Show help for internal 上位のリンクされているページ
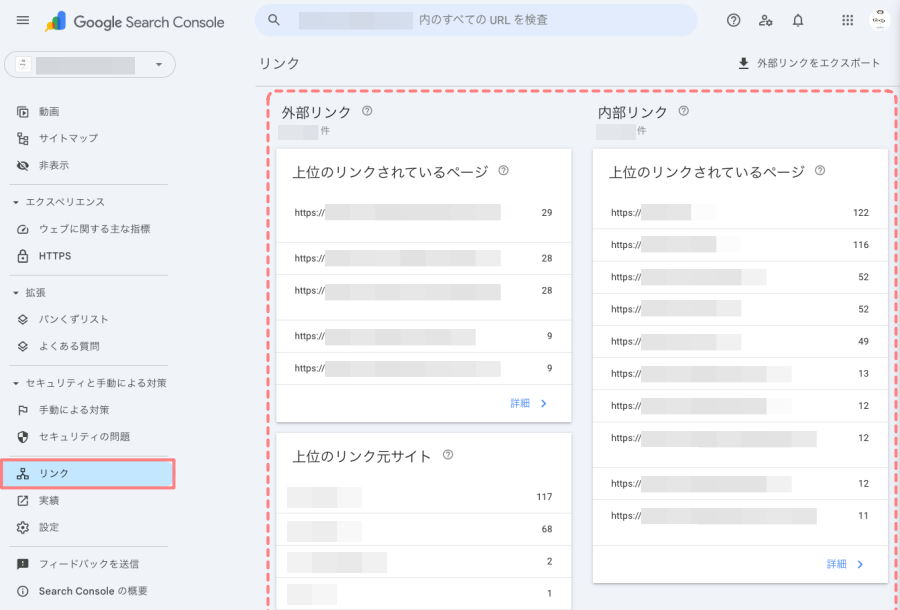The height and width of the screenshot is (610, 900). tap(820, 170)
